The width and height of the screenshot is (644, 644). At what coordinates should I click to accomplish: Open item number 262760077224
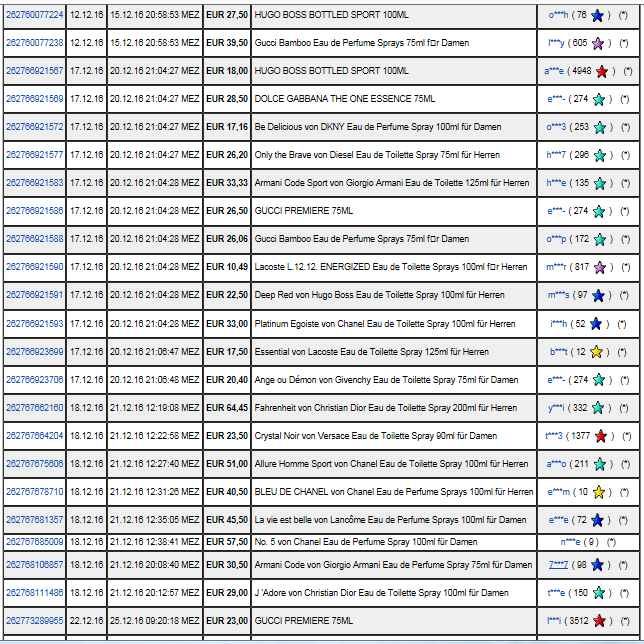(x=35, y=15)
